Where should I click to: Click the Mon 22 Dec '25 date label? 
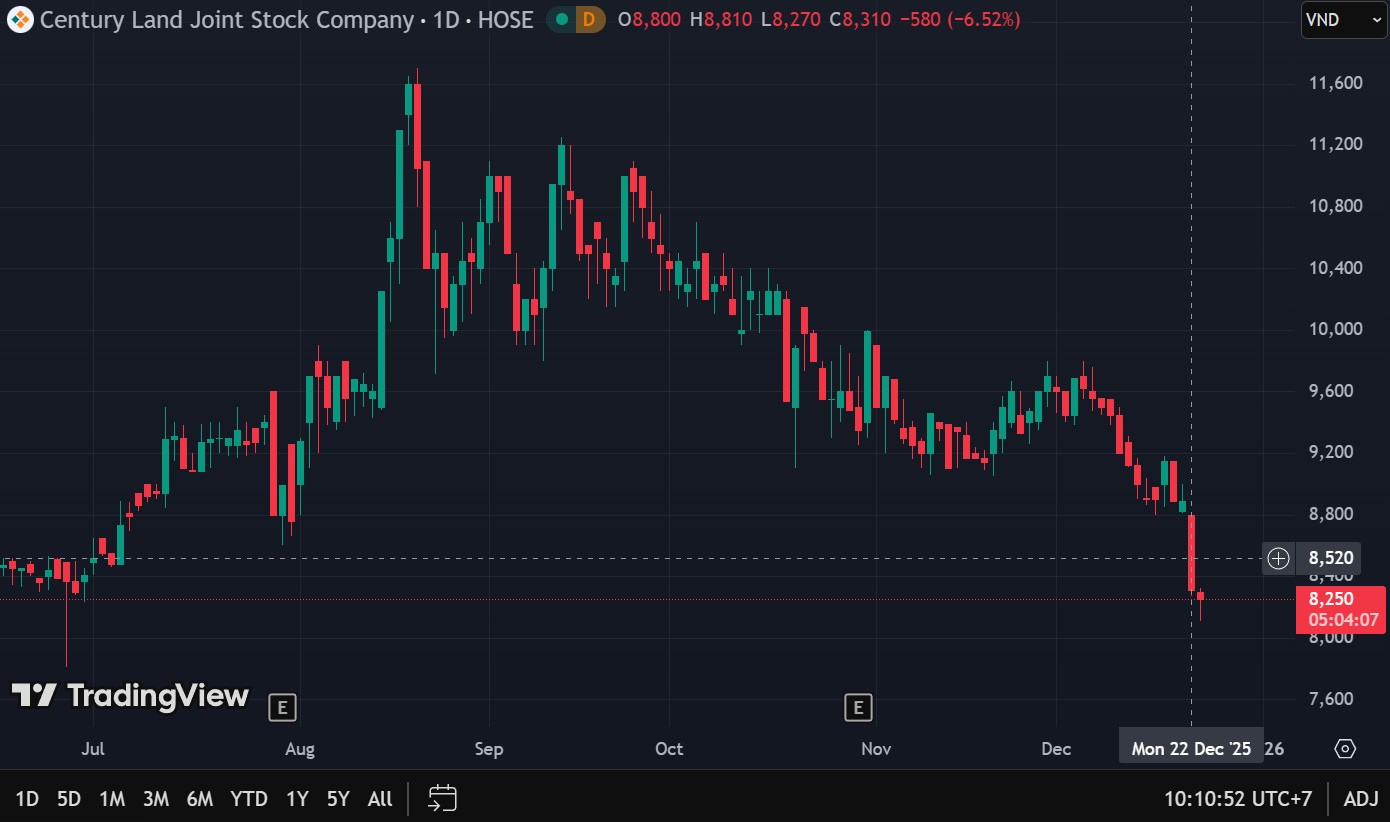[x=1190, y=748]
